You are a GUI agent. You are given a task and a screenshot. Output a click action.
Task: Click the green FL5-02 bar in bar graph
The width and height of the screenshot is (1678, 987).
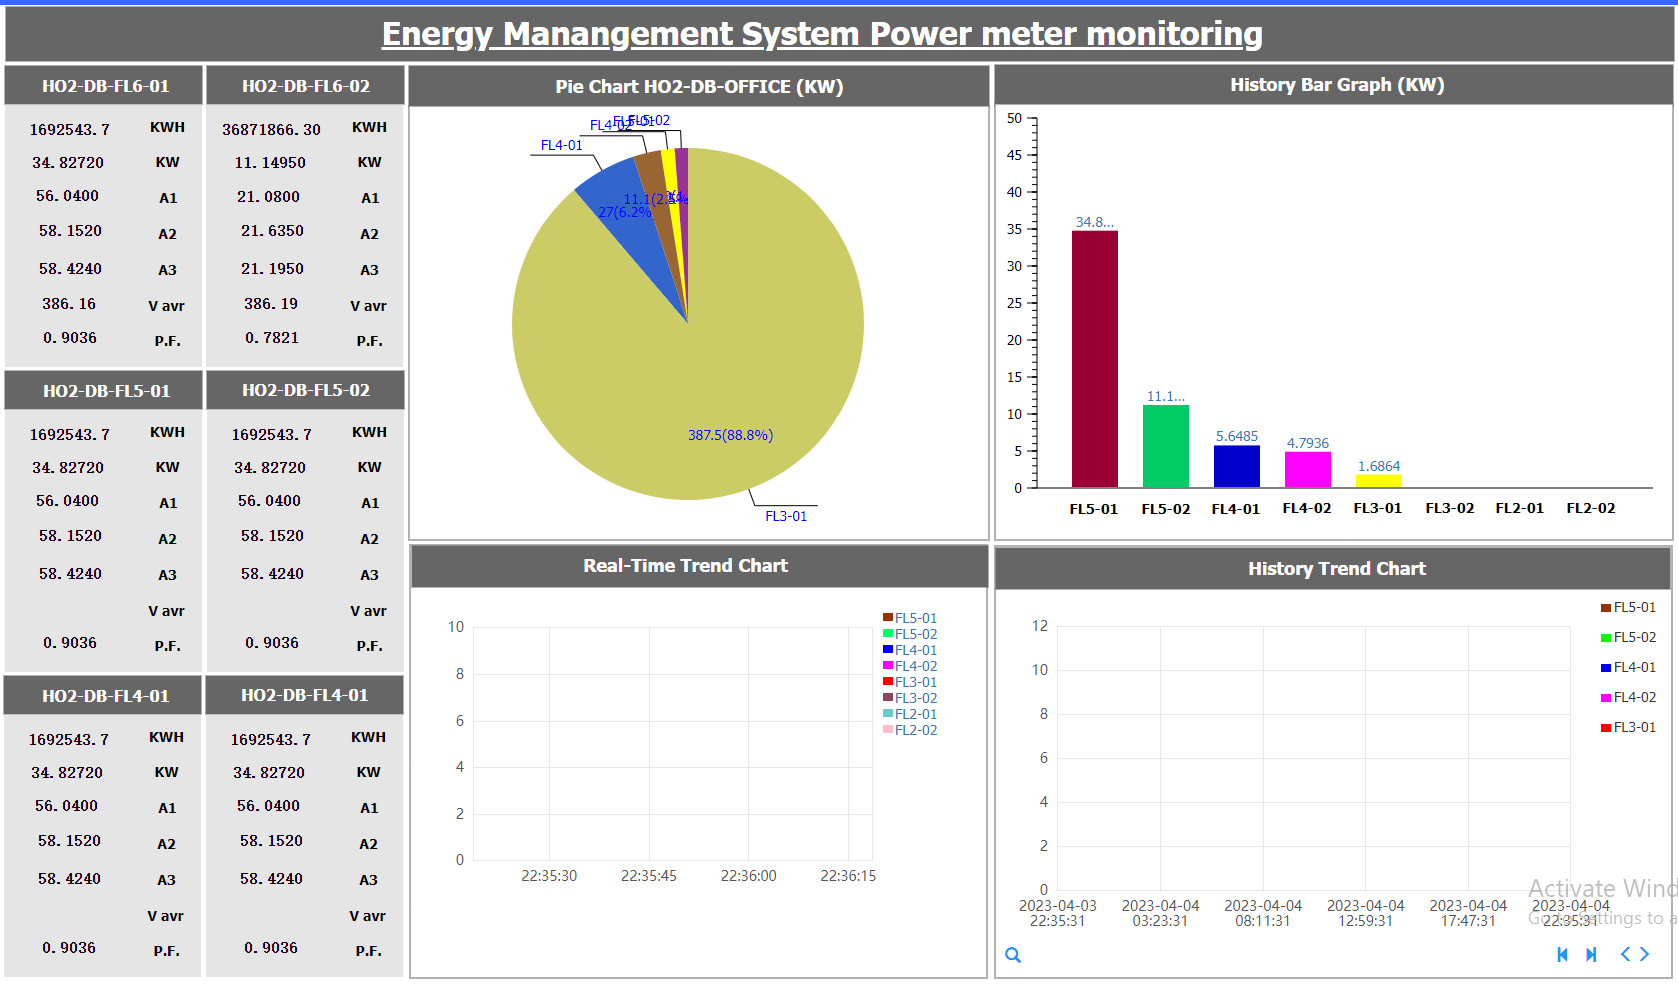[1165, 446]
